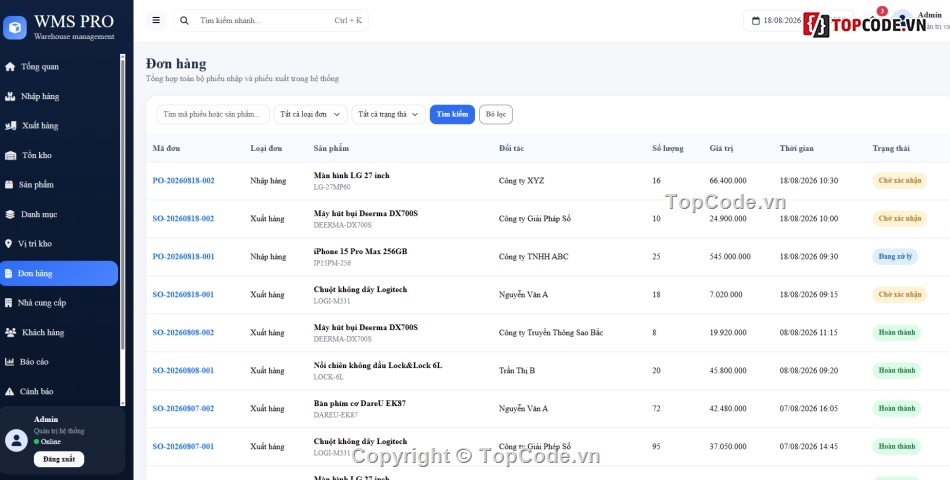Click the Nhập hàng boxes icon
Image resolution: width=950 pixels, height=480 pixels.
click(10, 96)
